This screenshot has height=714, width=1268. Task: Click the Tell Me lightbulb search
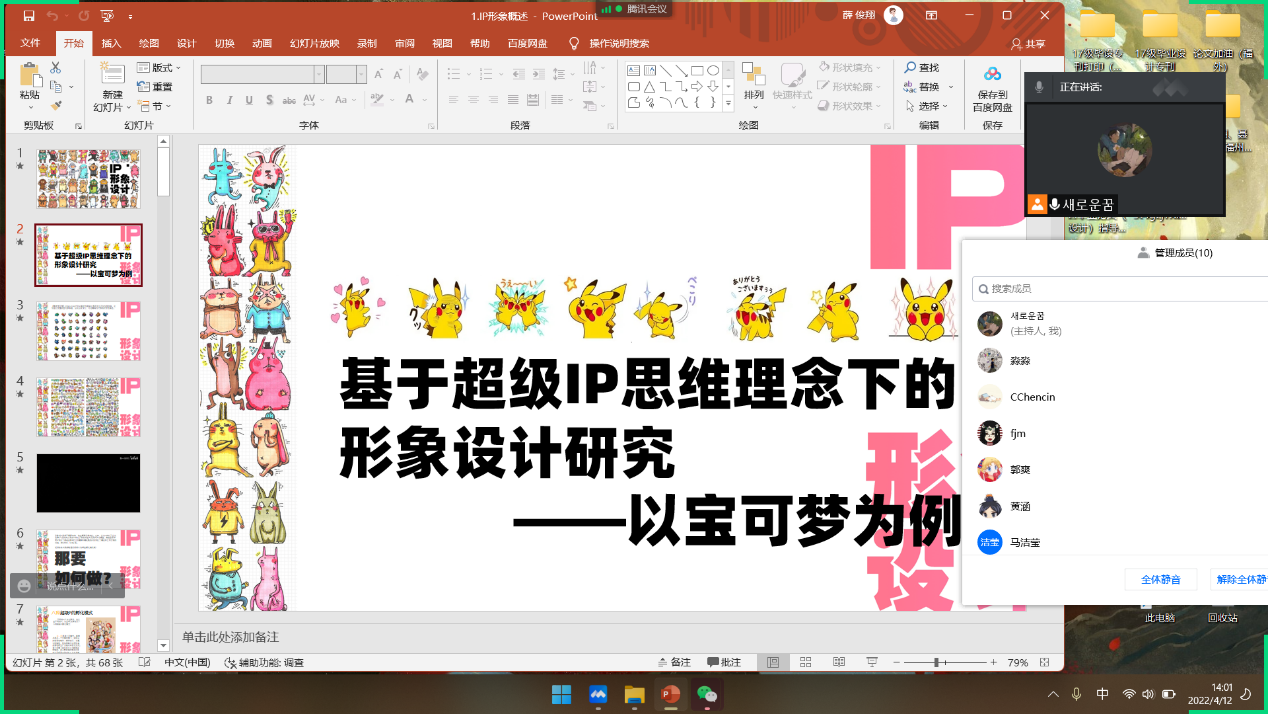[x=574, y=44]
